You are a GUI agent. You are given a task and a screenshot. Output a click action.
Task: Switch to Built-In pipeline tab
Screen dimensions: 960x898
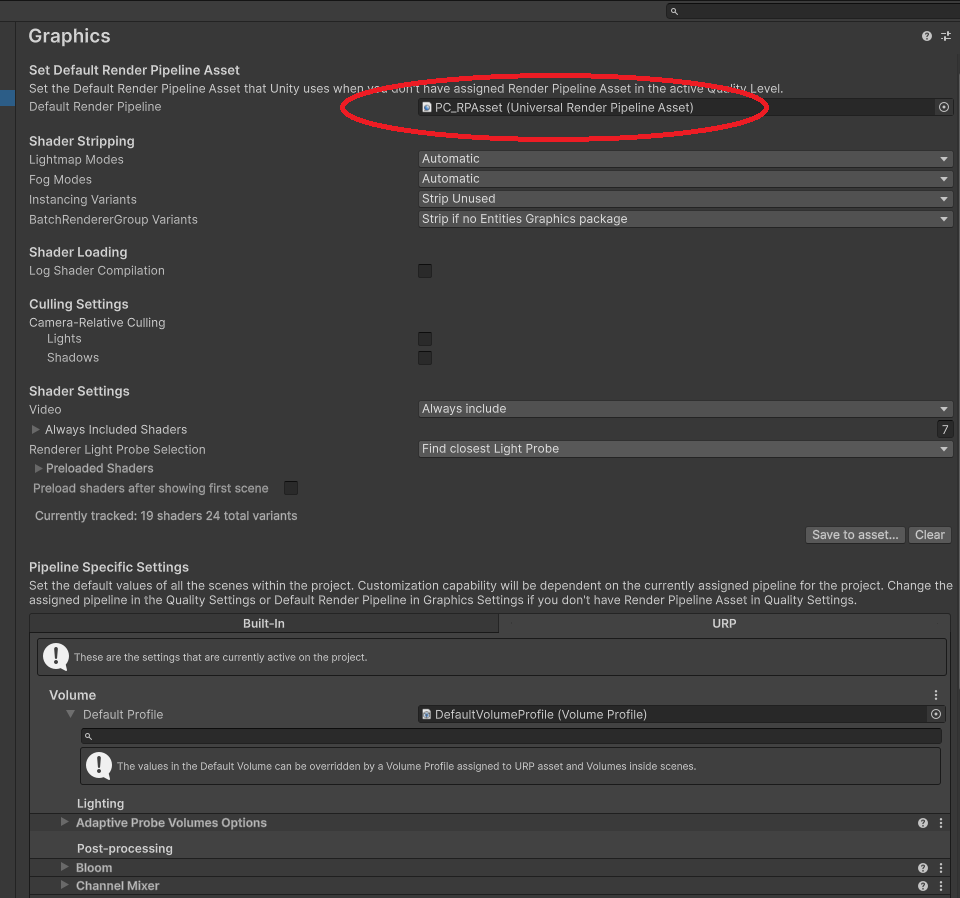click(x=264, y=623)
